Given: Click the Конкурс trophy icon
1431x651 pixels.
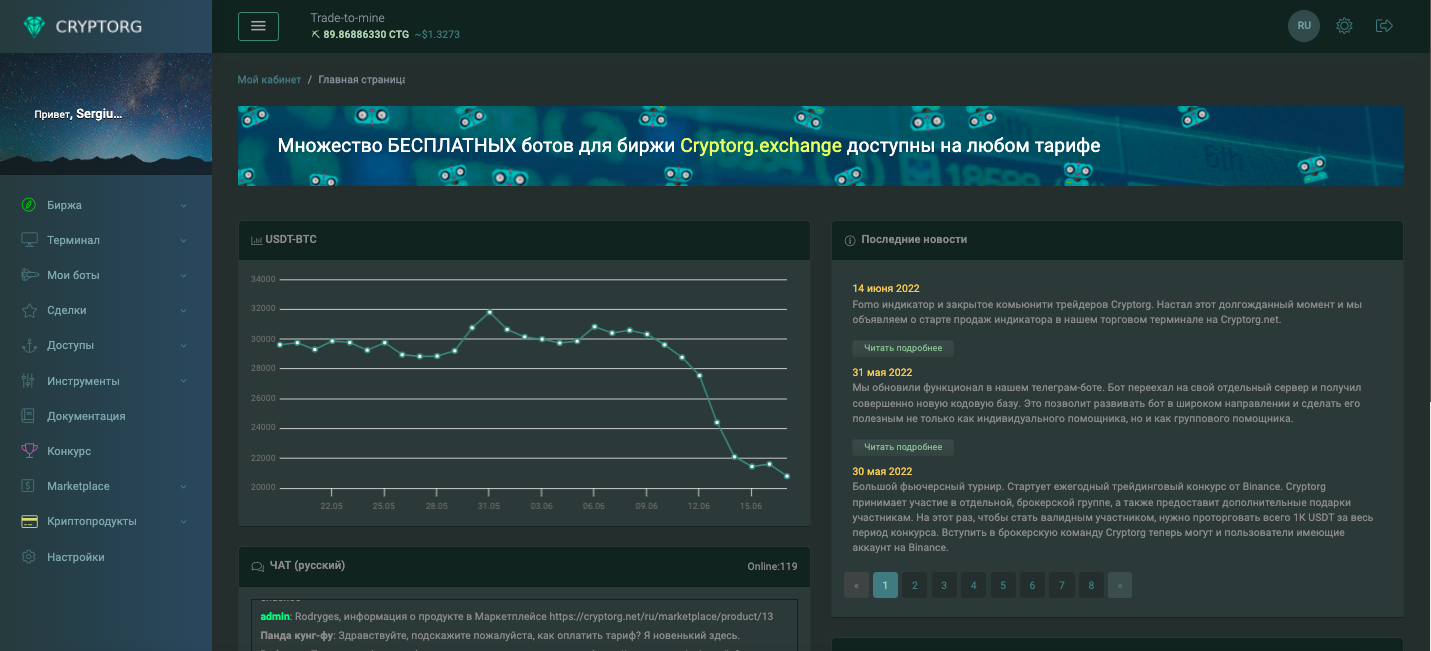Looking at the screenshot, I should 29,451.
